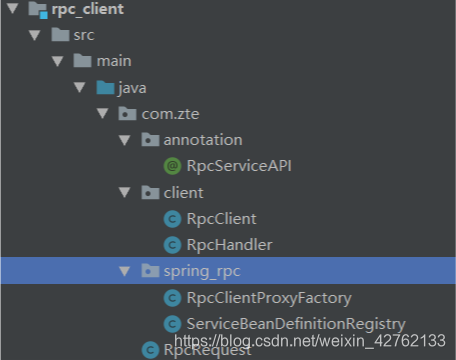Open the RpcServiceAPI annotation file
This screenshot has height=360, width=456.
tap(239, 166)
